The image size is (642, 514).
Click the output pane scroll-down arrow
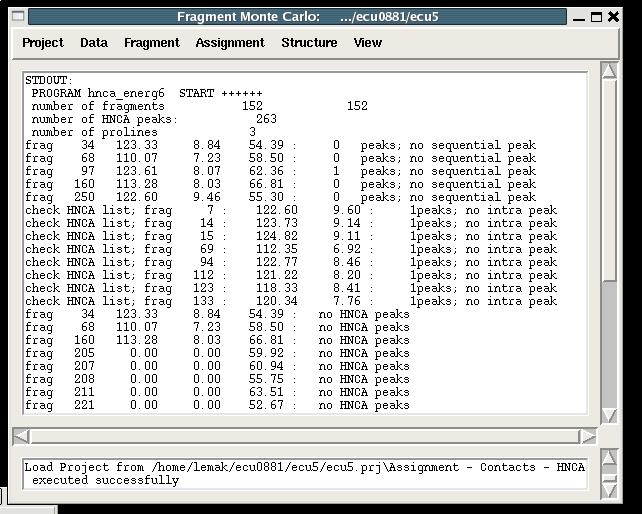[609, 415]
